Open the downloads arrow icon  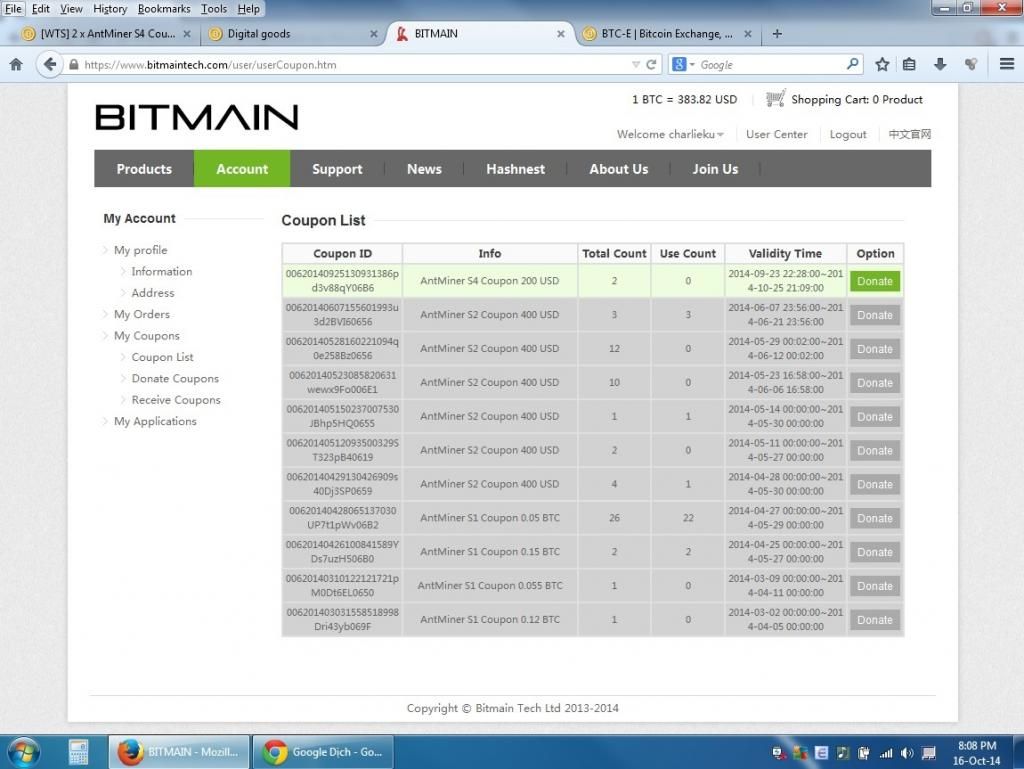[940, 64]
